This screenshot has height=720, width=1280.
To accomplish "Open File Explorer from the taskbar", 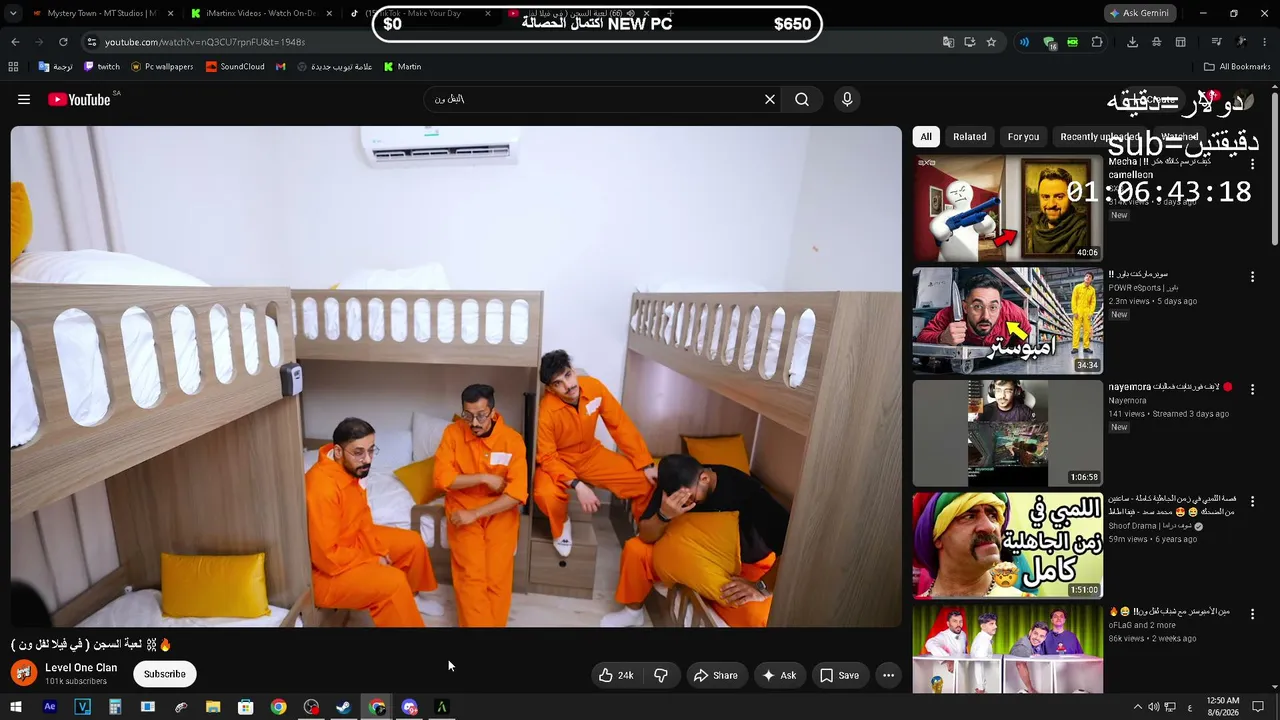I will point(213,707).
